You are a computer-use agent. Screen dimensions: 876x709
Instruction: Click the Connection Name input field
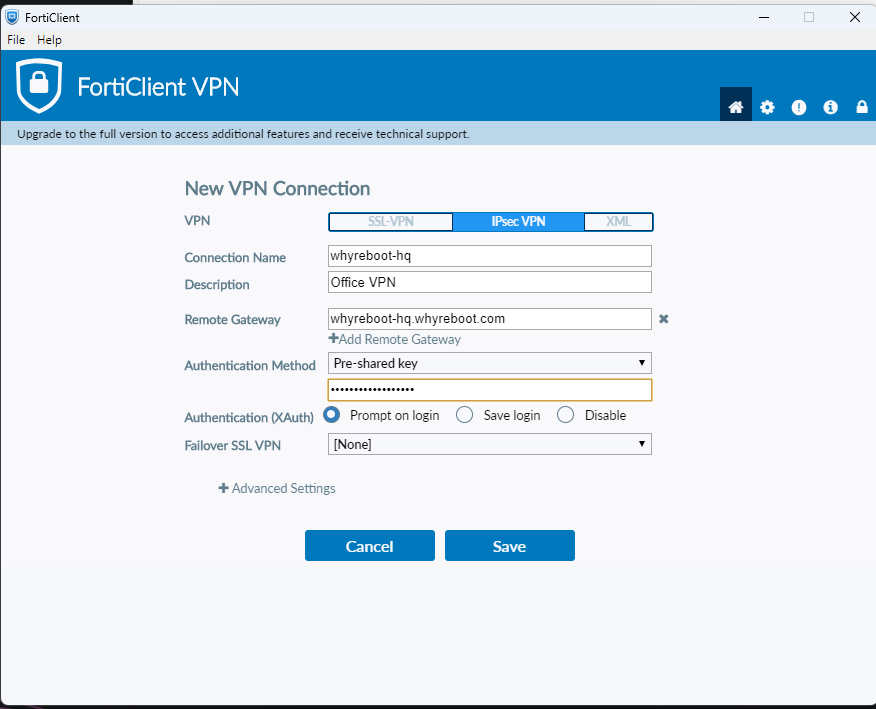[x=489, y=256]
